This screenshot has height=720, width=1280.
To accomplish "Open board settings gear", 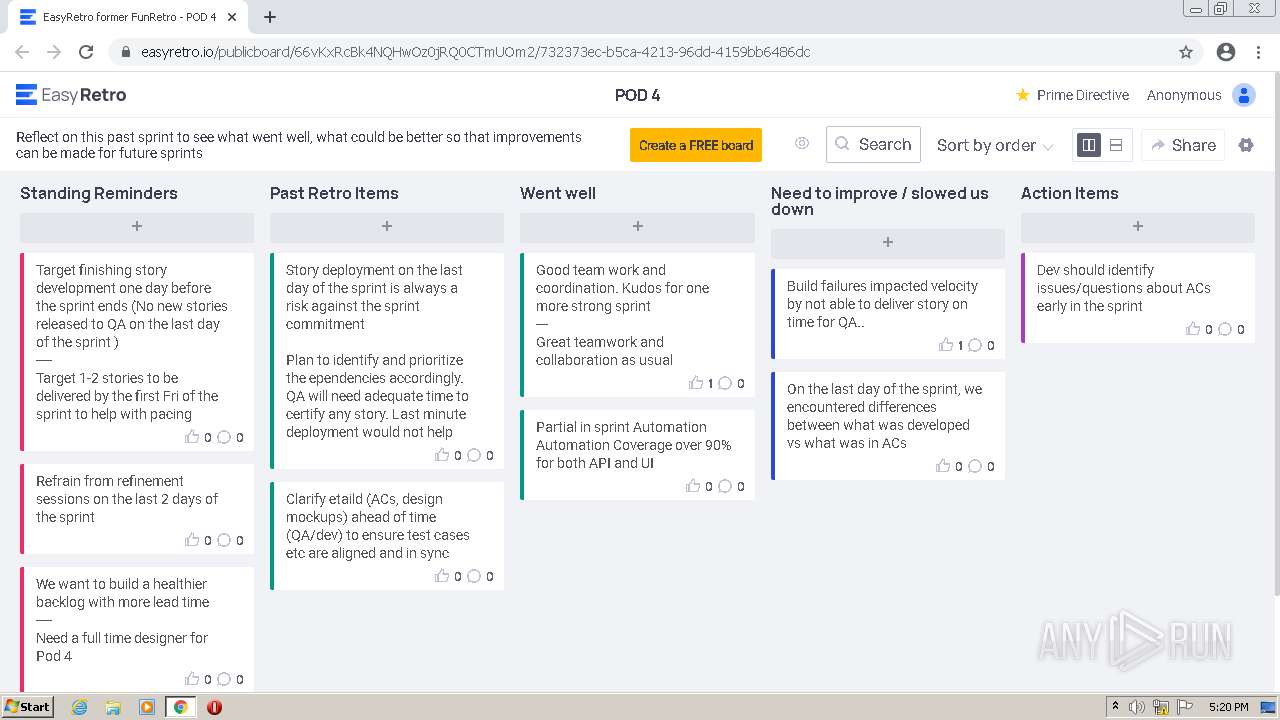I will pyautogui.click(x=1246, y=145).
